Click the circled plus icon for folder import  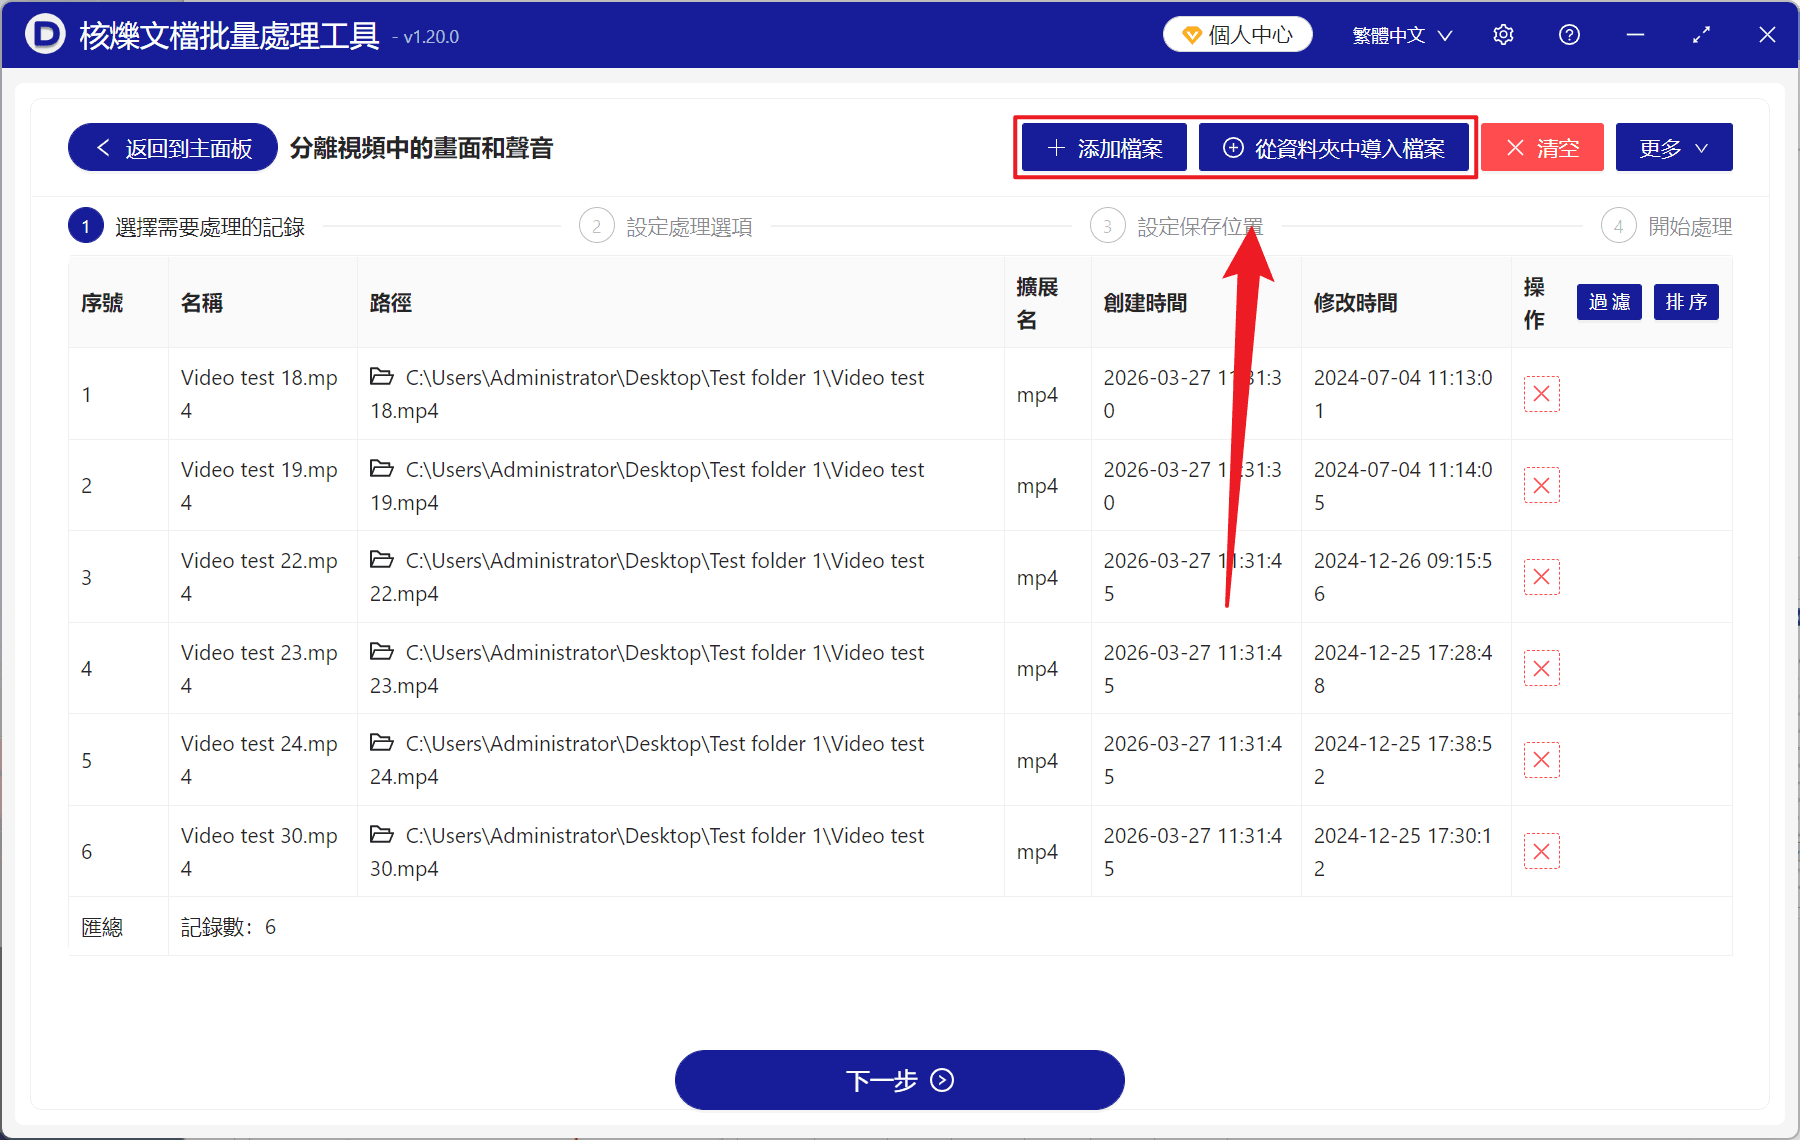(1233, 147)
